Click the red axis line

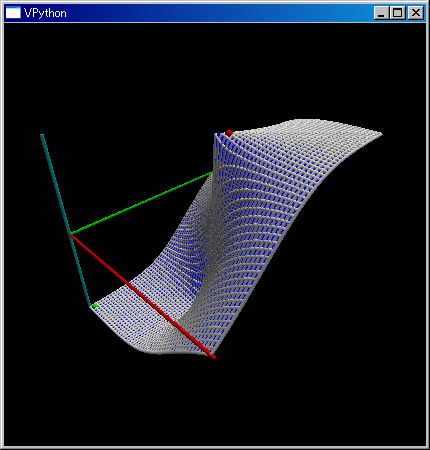143,296
